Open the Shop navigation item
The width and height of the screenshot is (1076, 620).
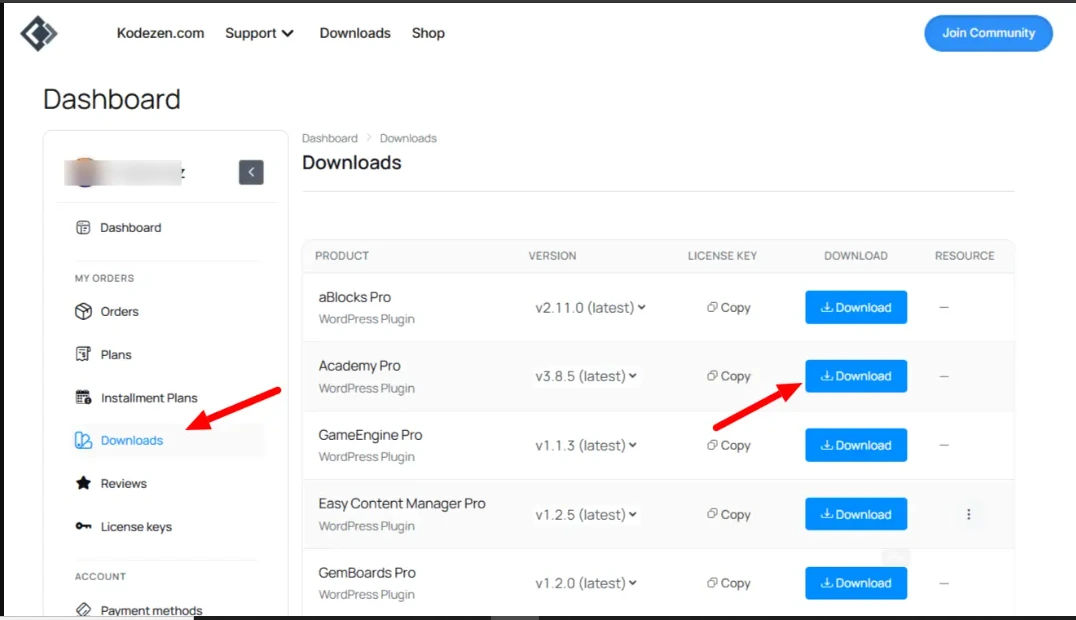point(428,33)
